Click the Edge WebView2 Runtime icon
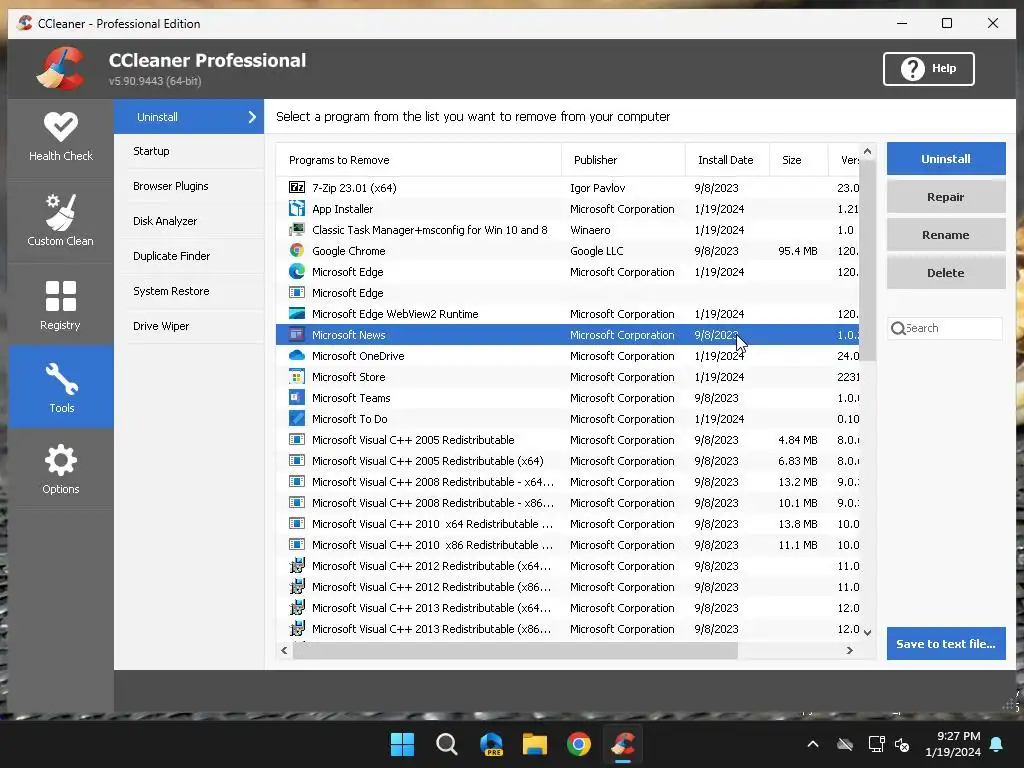This screenshot has width=1024, height=768. 296,313
